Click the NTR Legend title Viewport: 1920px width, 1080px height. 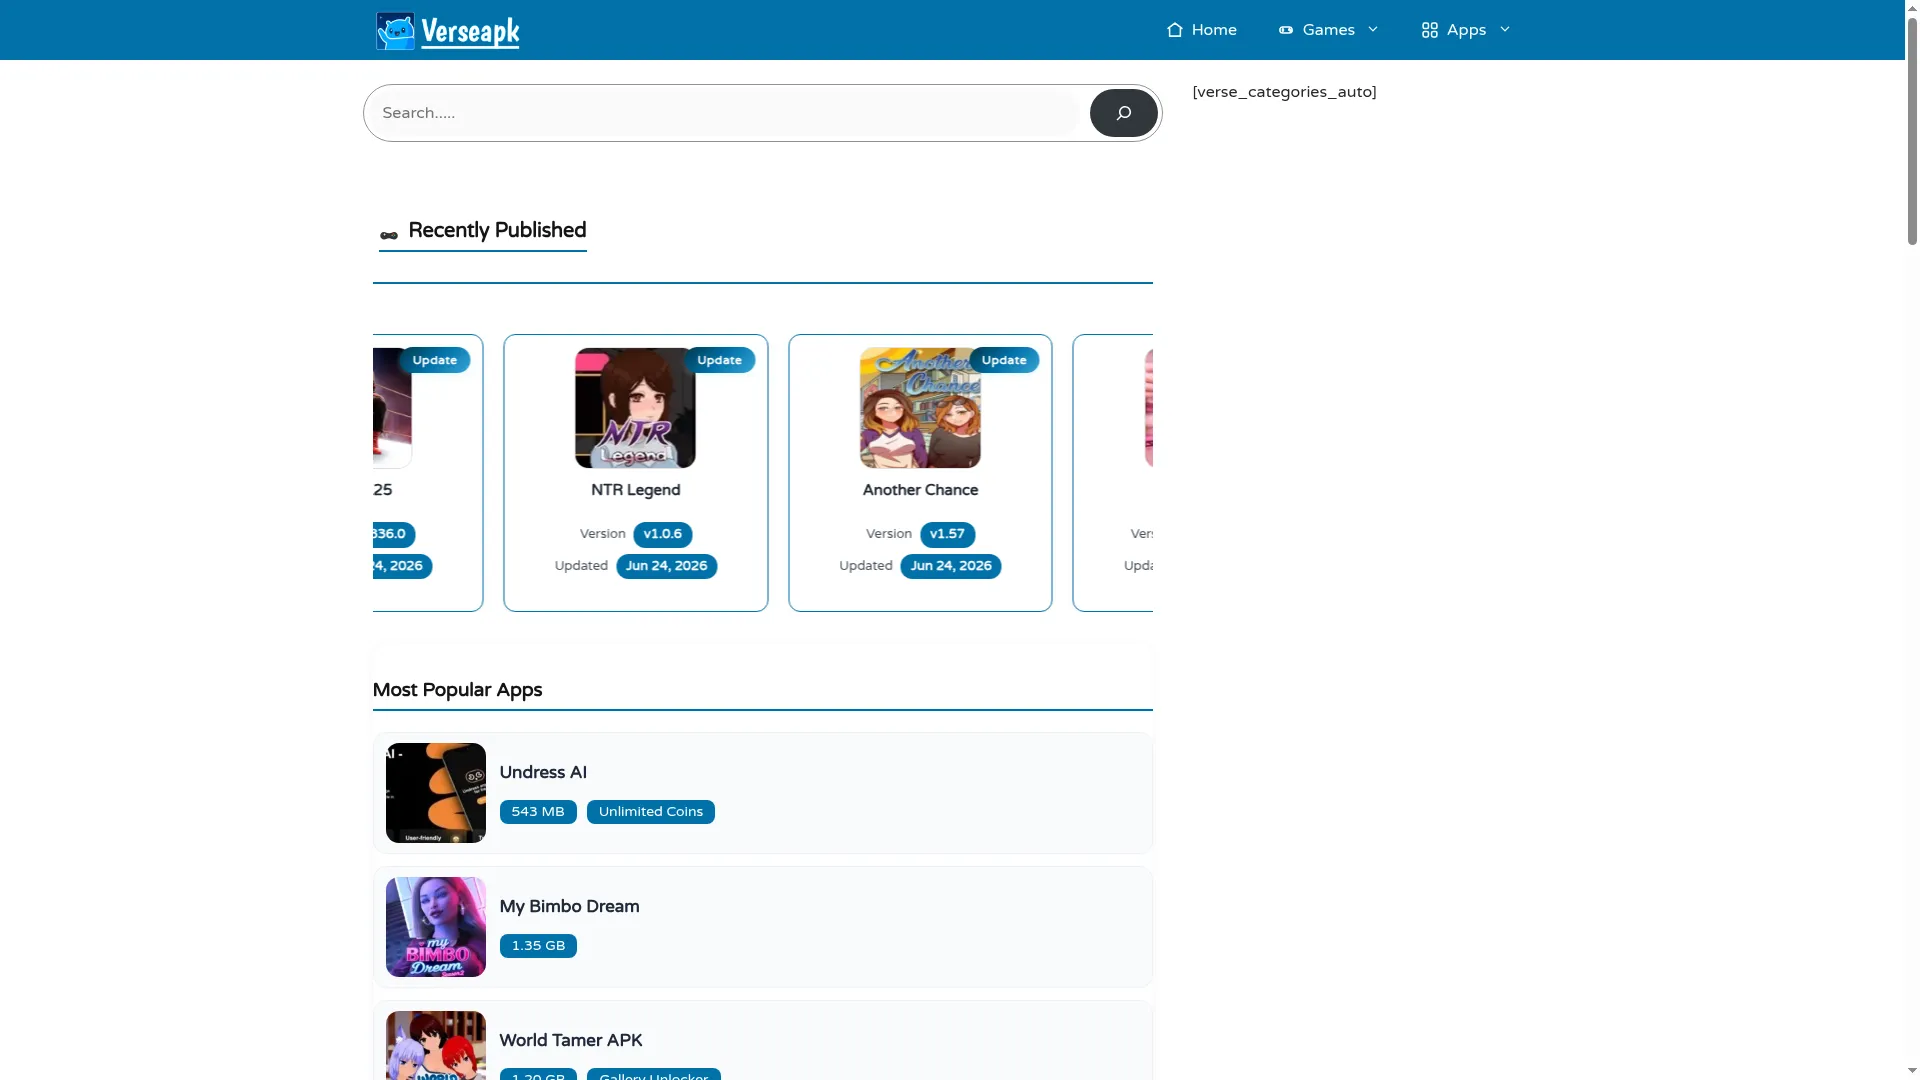pos(635,490)
